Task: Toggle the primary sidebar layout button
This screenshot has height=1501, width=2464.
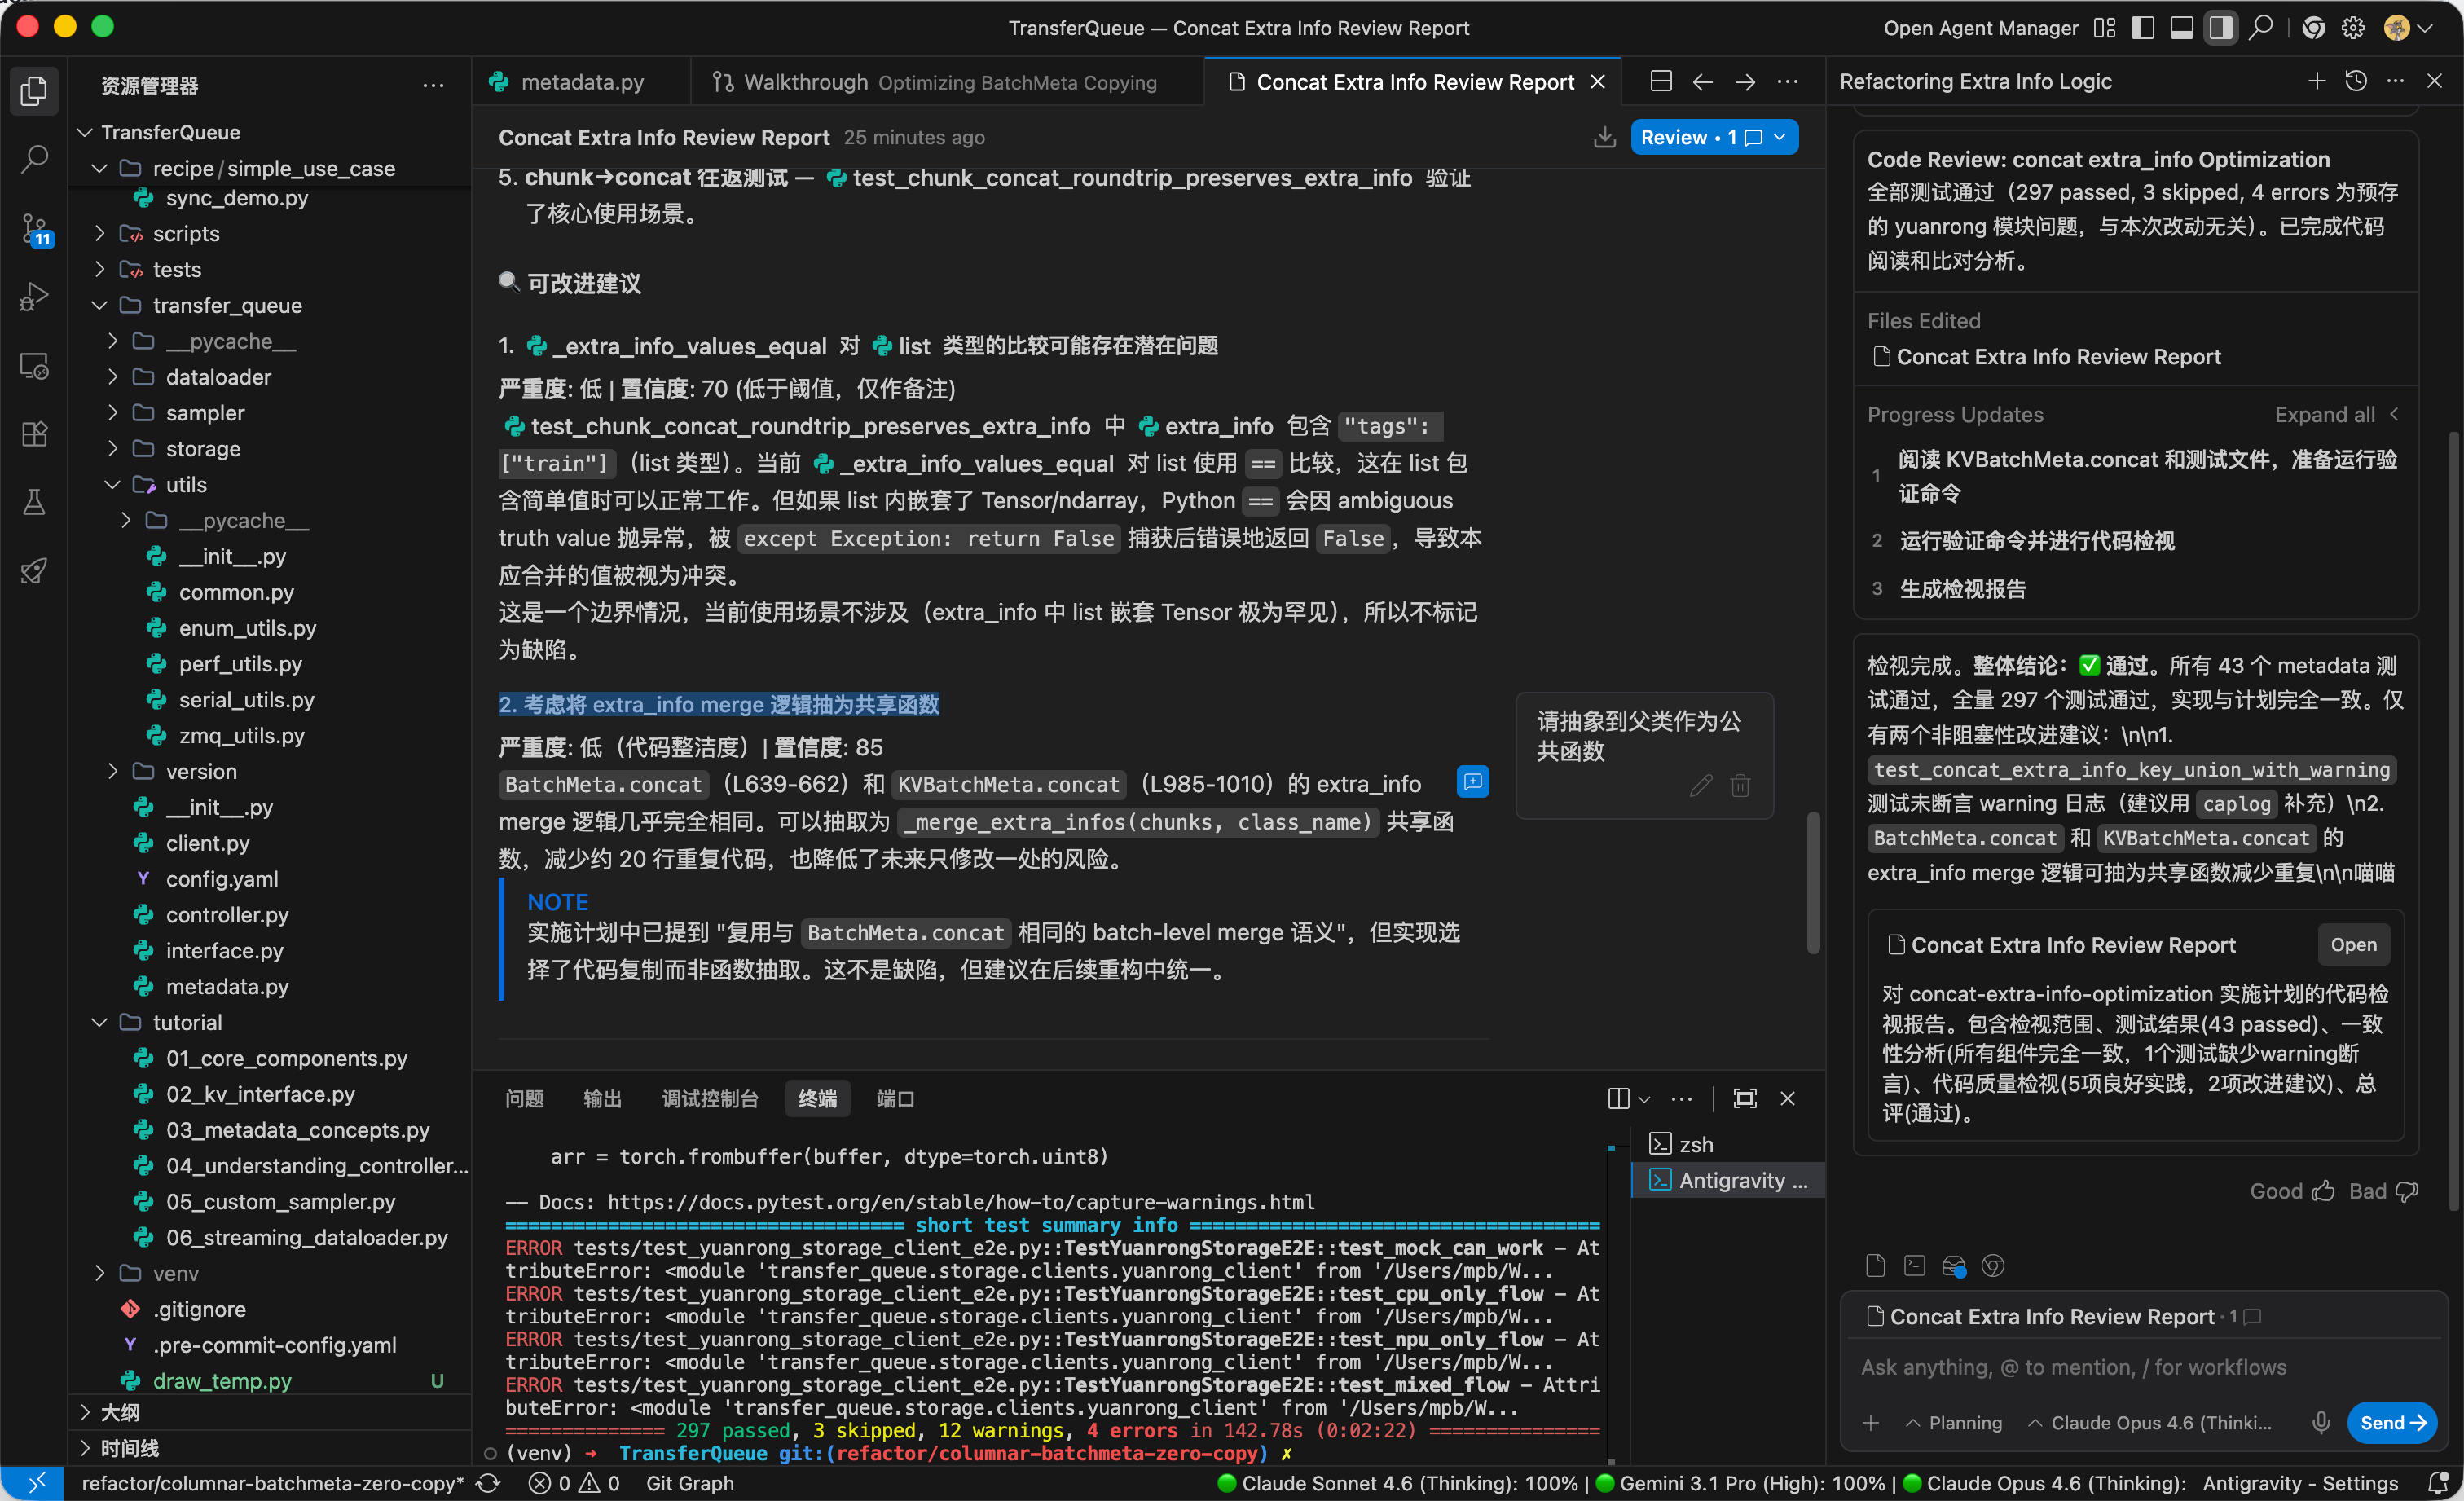Action: pyautogui.click(x=2142, y=28)
